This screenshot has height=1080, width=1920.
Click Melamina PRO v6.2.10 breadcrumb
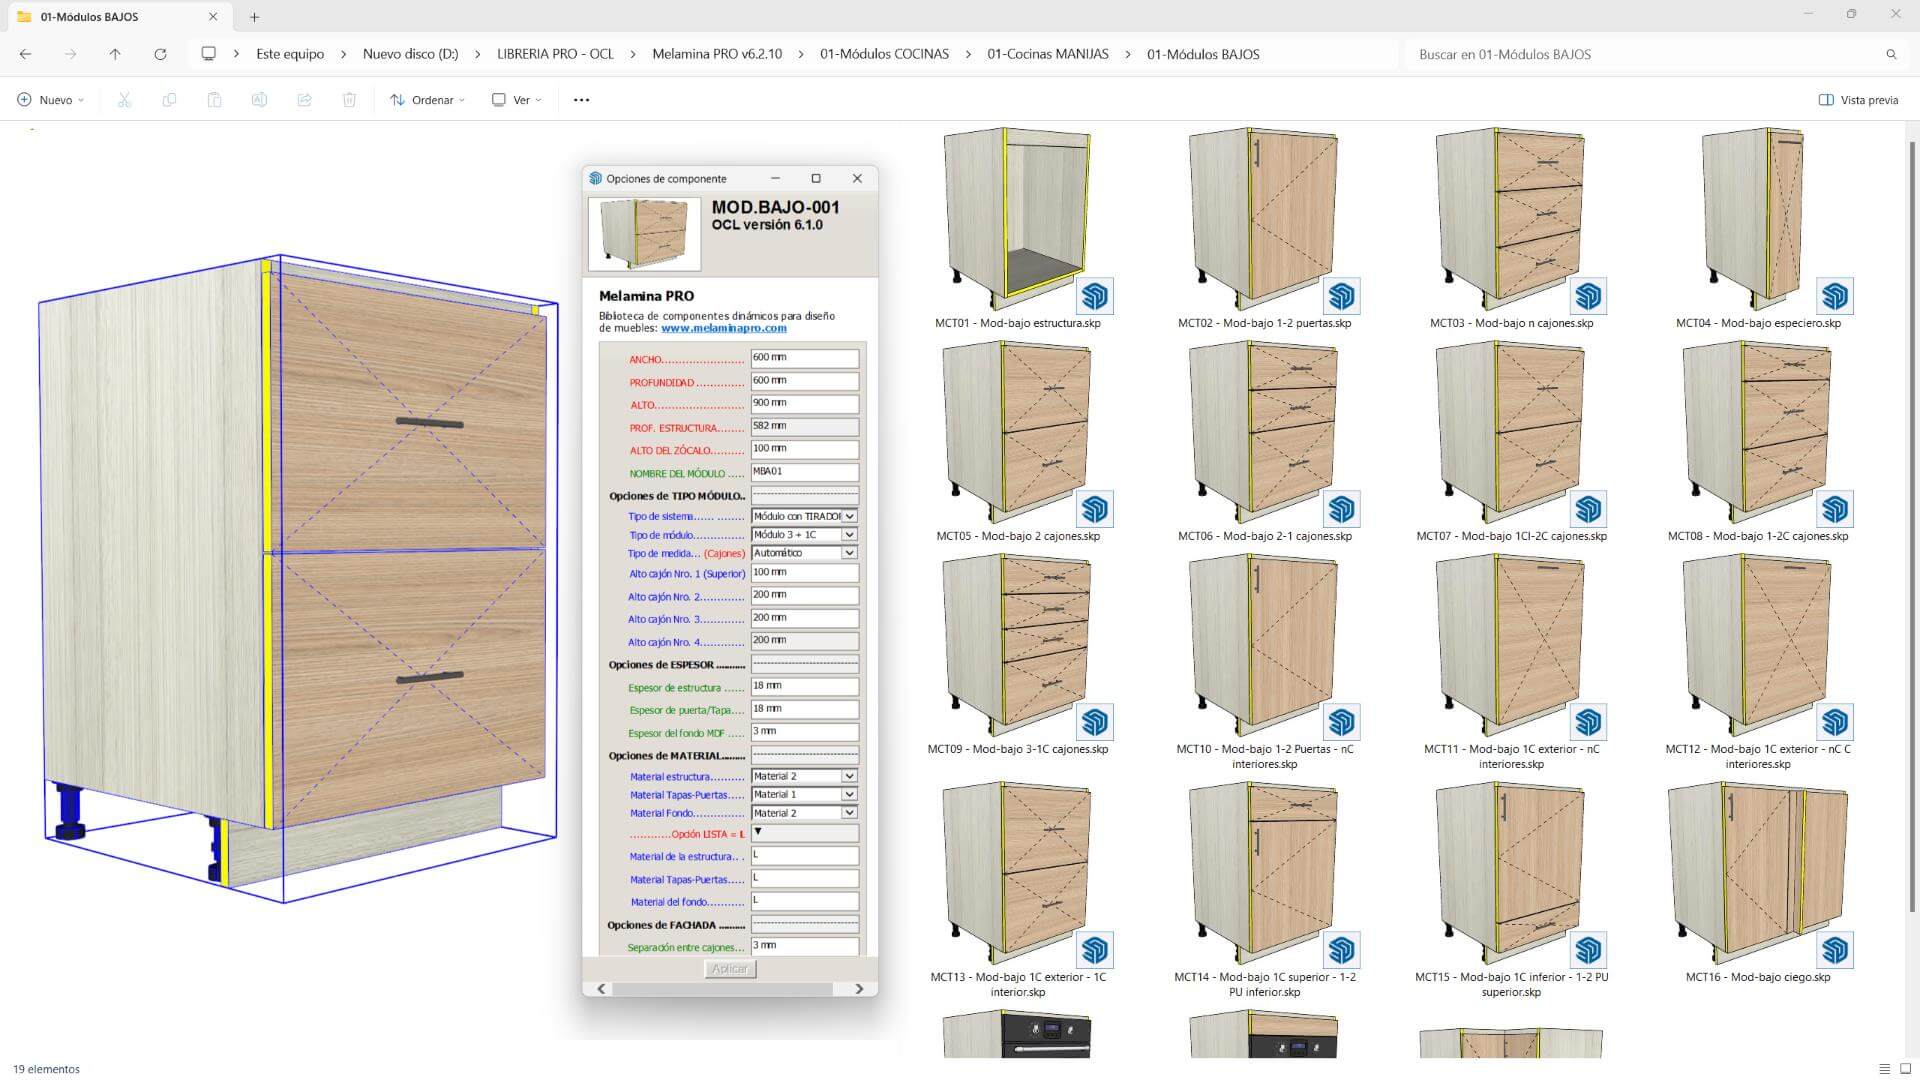[717, 54]
